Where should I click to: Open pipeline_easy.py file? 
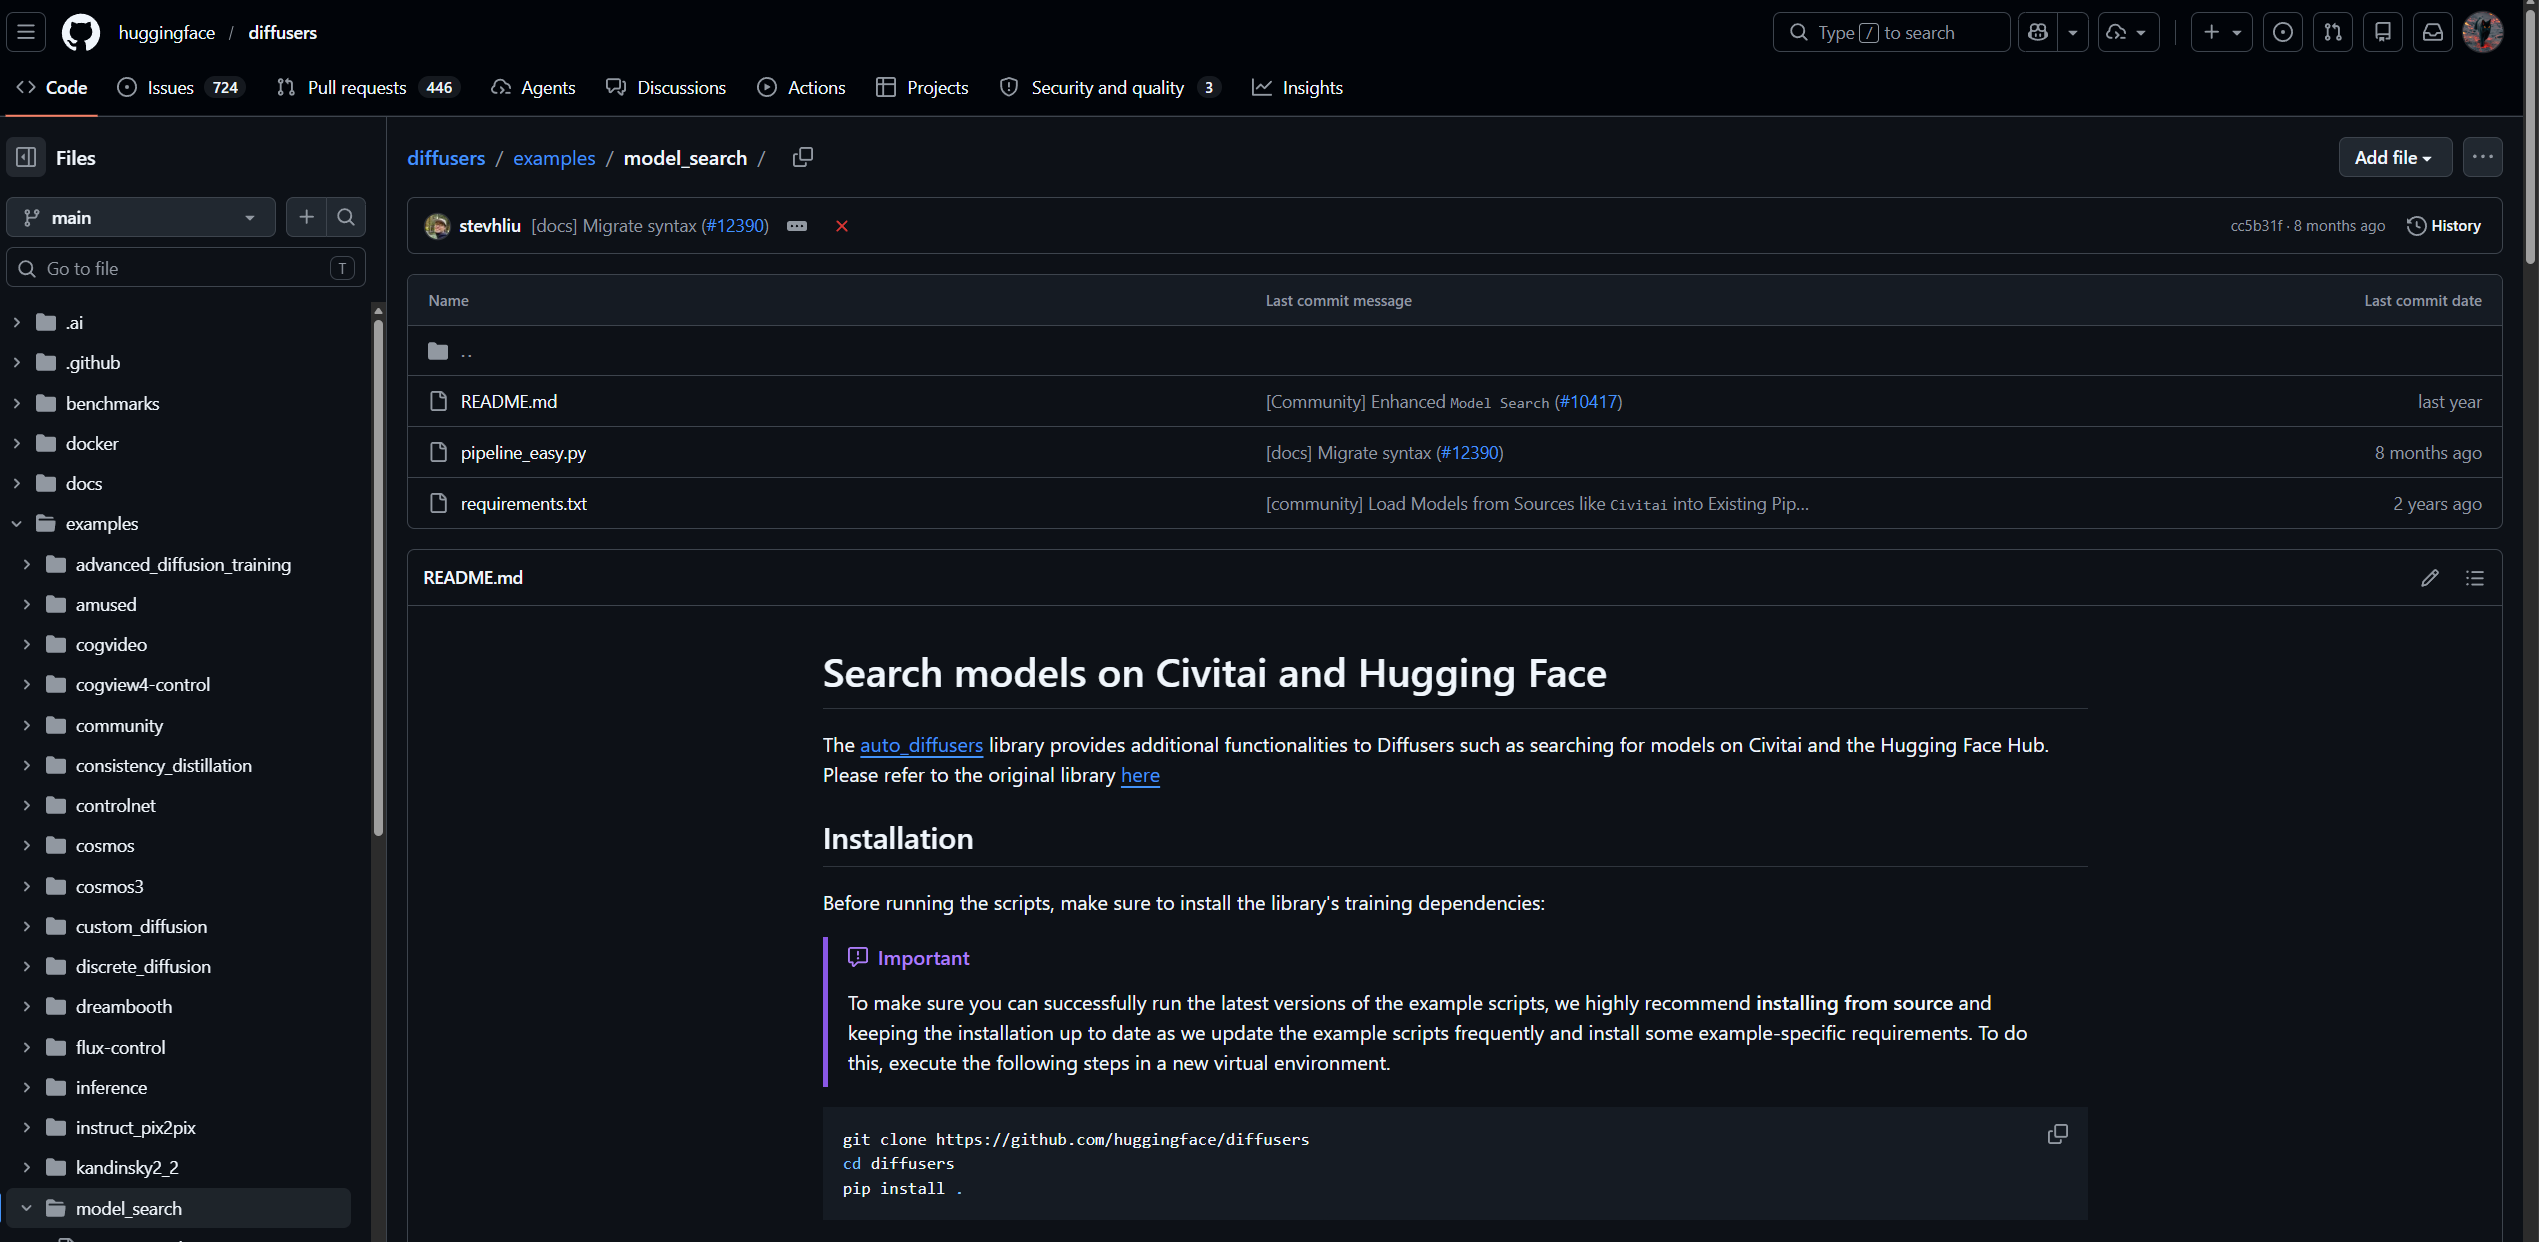coord(523,452)
